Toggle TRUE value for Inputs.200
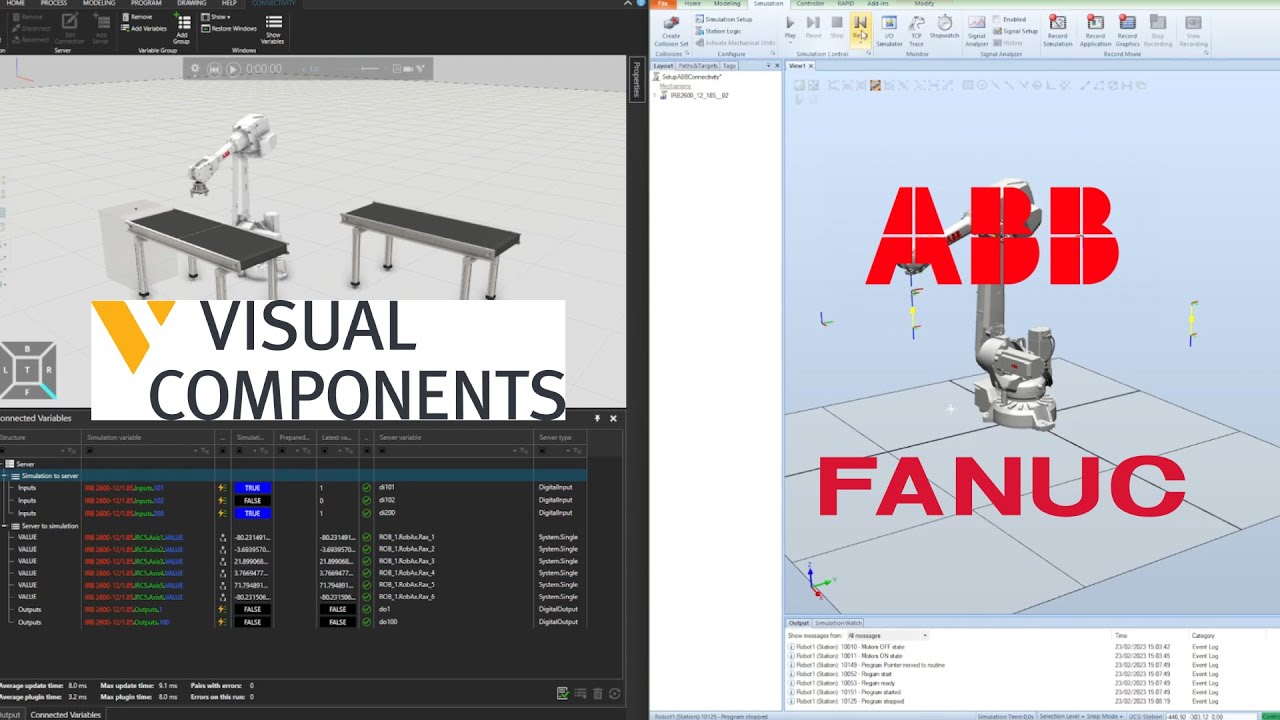The image size is (1280, 720). 252,513
